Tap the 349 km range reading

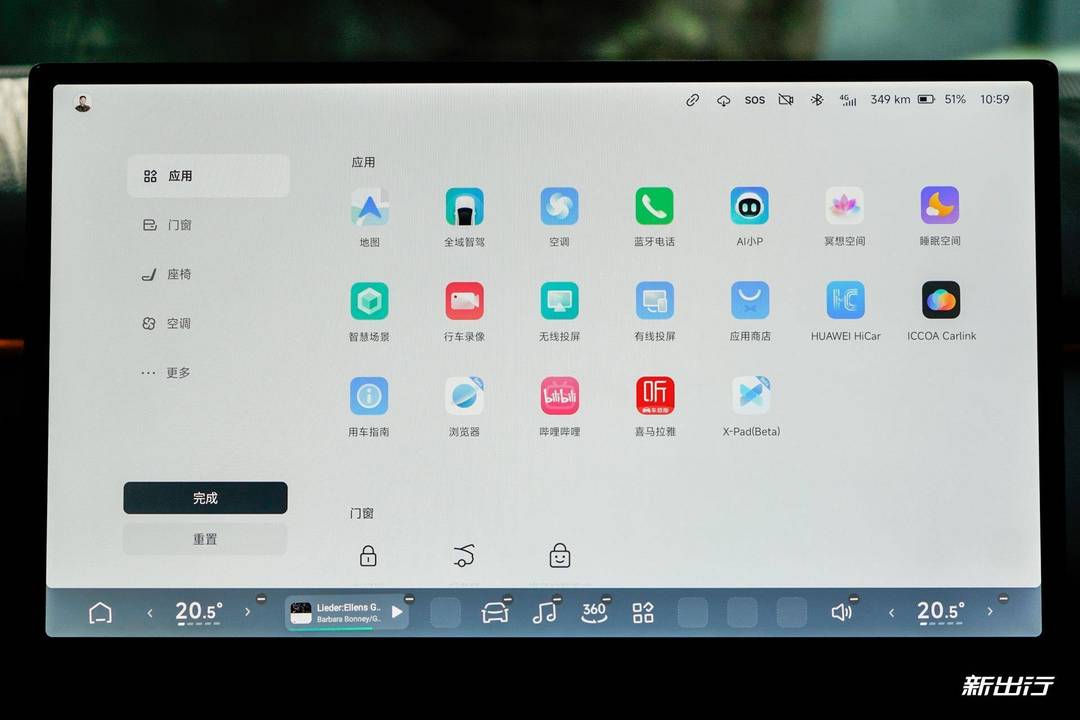890,99
